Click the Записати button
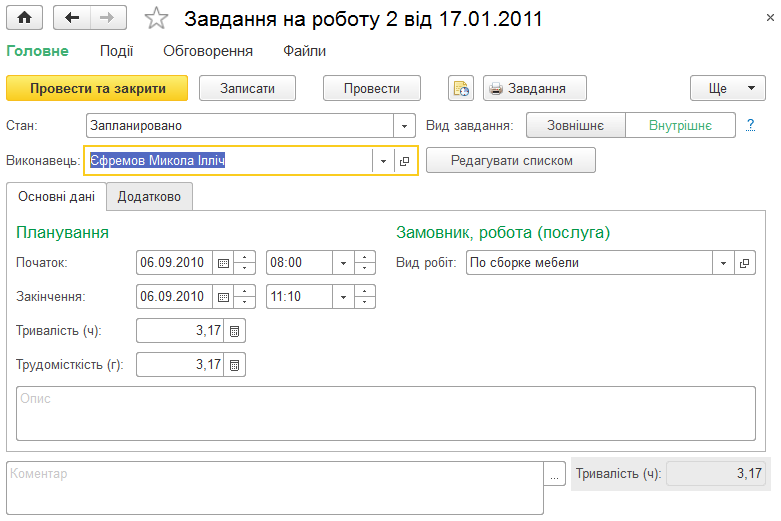The width and height of the screenshot is (781, 521). (x=248, y=89)
